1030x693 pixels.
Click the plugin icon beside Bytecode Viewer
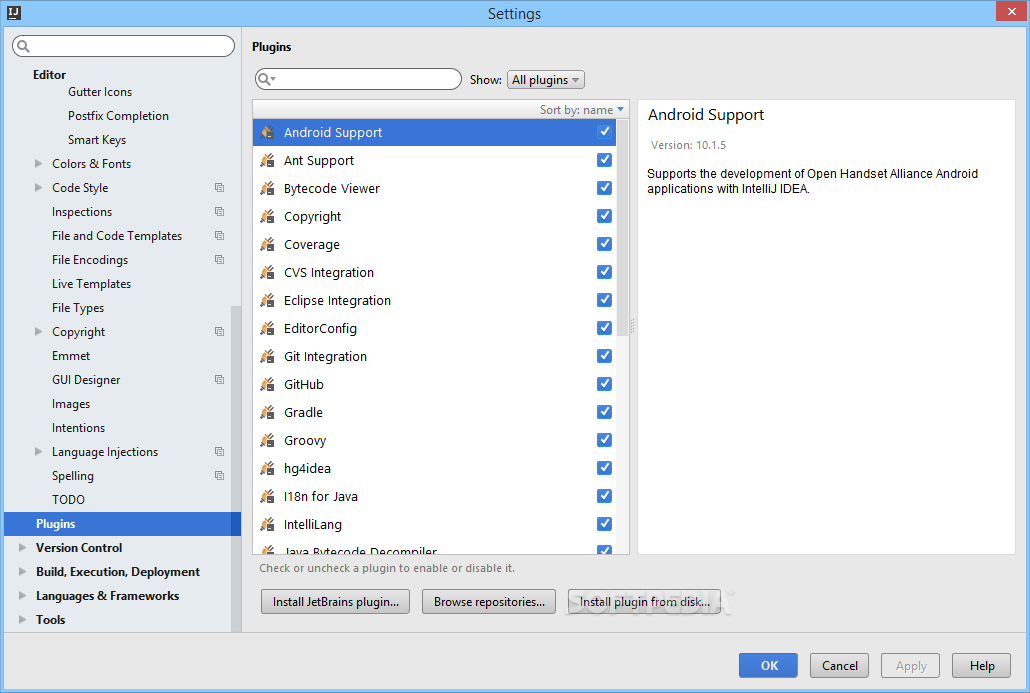[x=267, y=189]
